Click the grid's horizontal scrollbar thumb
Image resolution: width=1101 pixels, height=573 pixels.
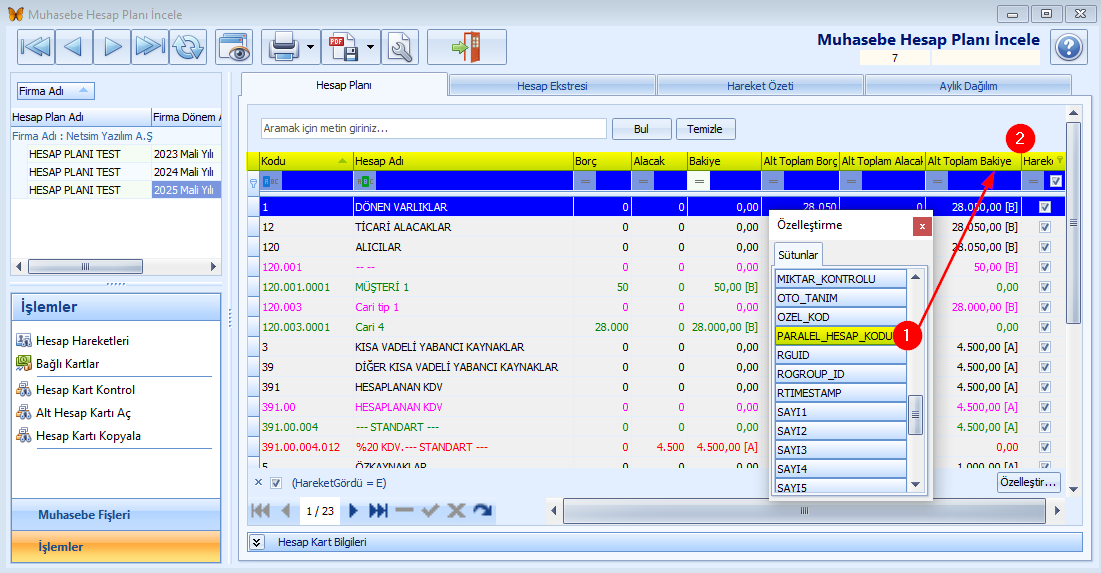coord(802,511)
